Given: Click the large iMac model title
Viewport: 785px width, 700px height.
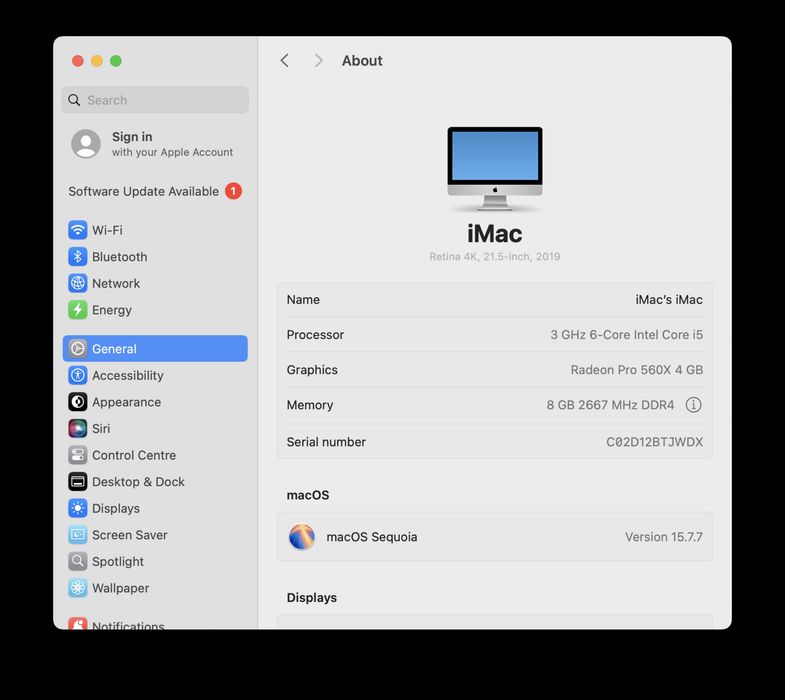Looking at the screenshot, I should (495, 233).
